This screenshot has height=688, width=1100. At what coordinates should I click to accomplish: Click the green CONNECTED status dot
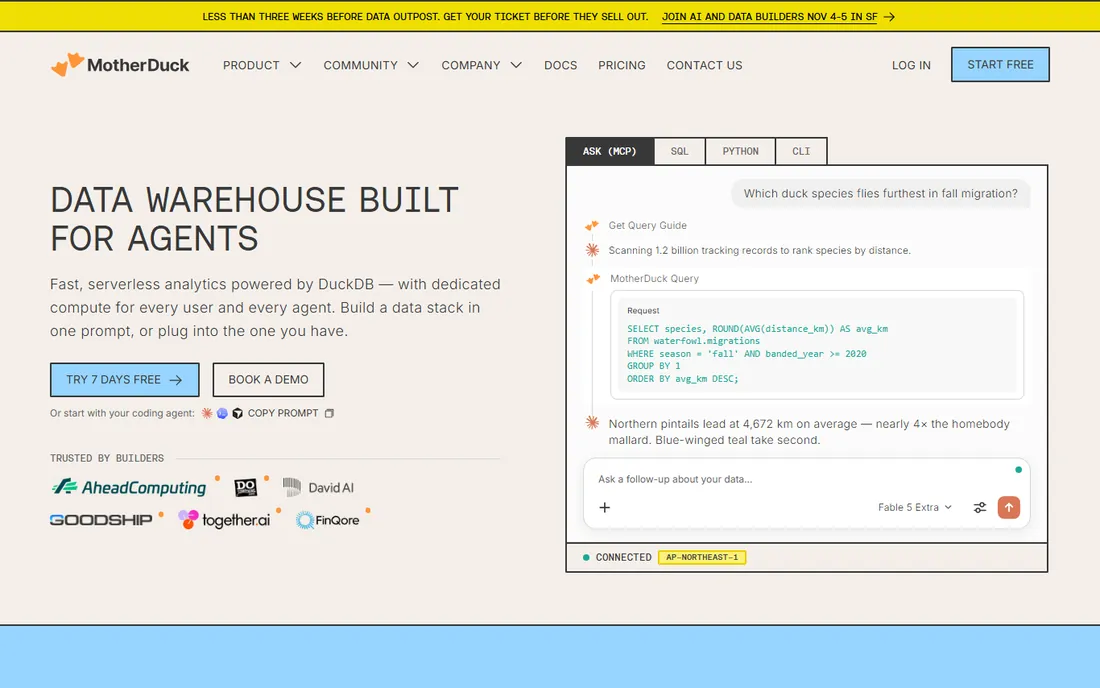[x=586, y=558]
